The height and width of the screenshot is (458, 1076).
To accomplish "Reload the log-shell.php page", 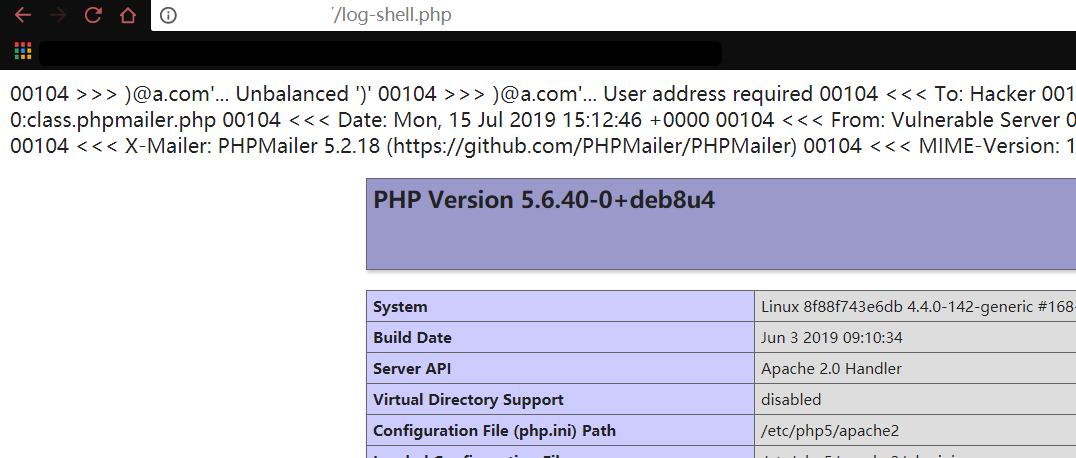I will [93, 15].
